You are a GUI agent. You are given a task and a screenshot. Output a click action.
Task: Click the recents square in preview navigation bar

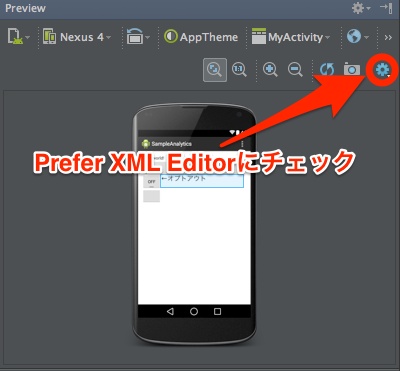click(217, 312)
